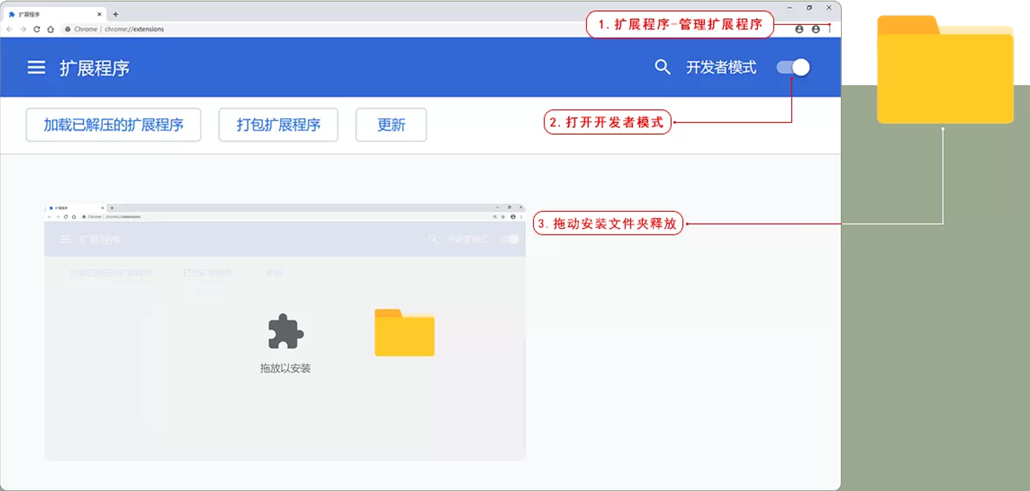
Task: Click the 拖放以安装 text
Action: point(285,368)
